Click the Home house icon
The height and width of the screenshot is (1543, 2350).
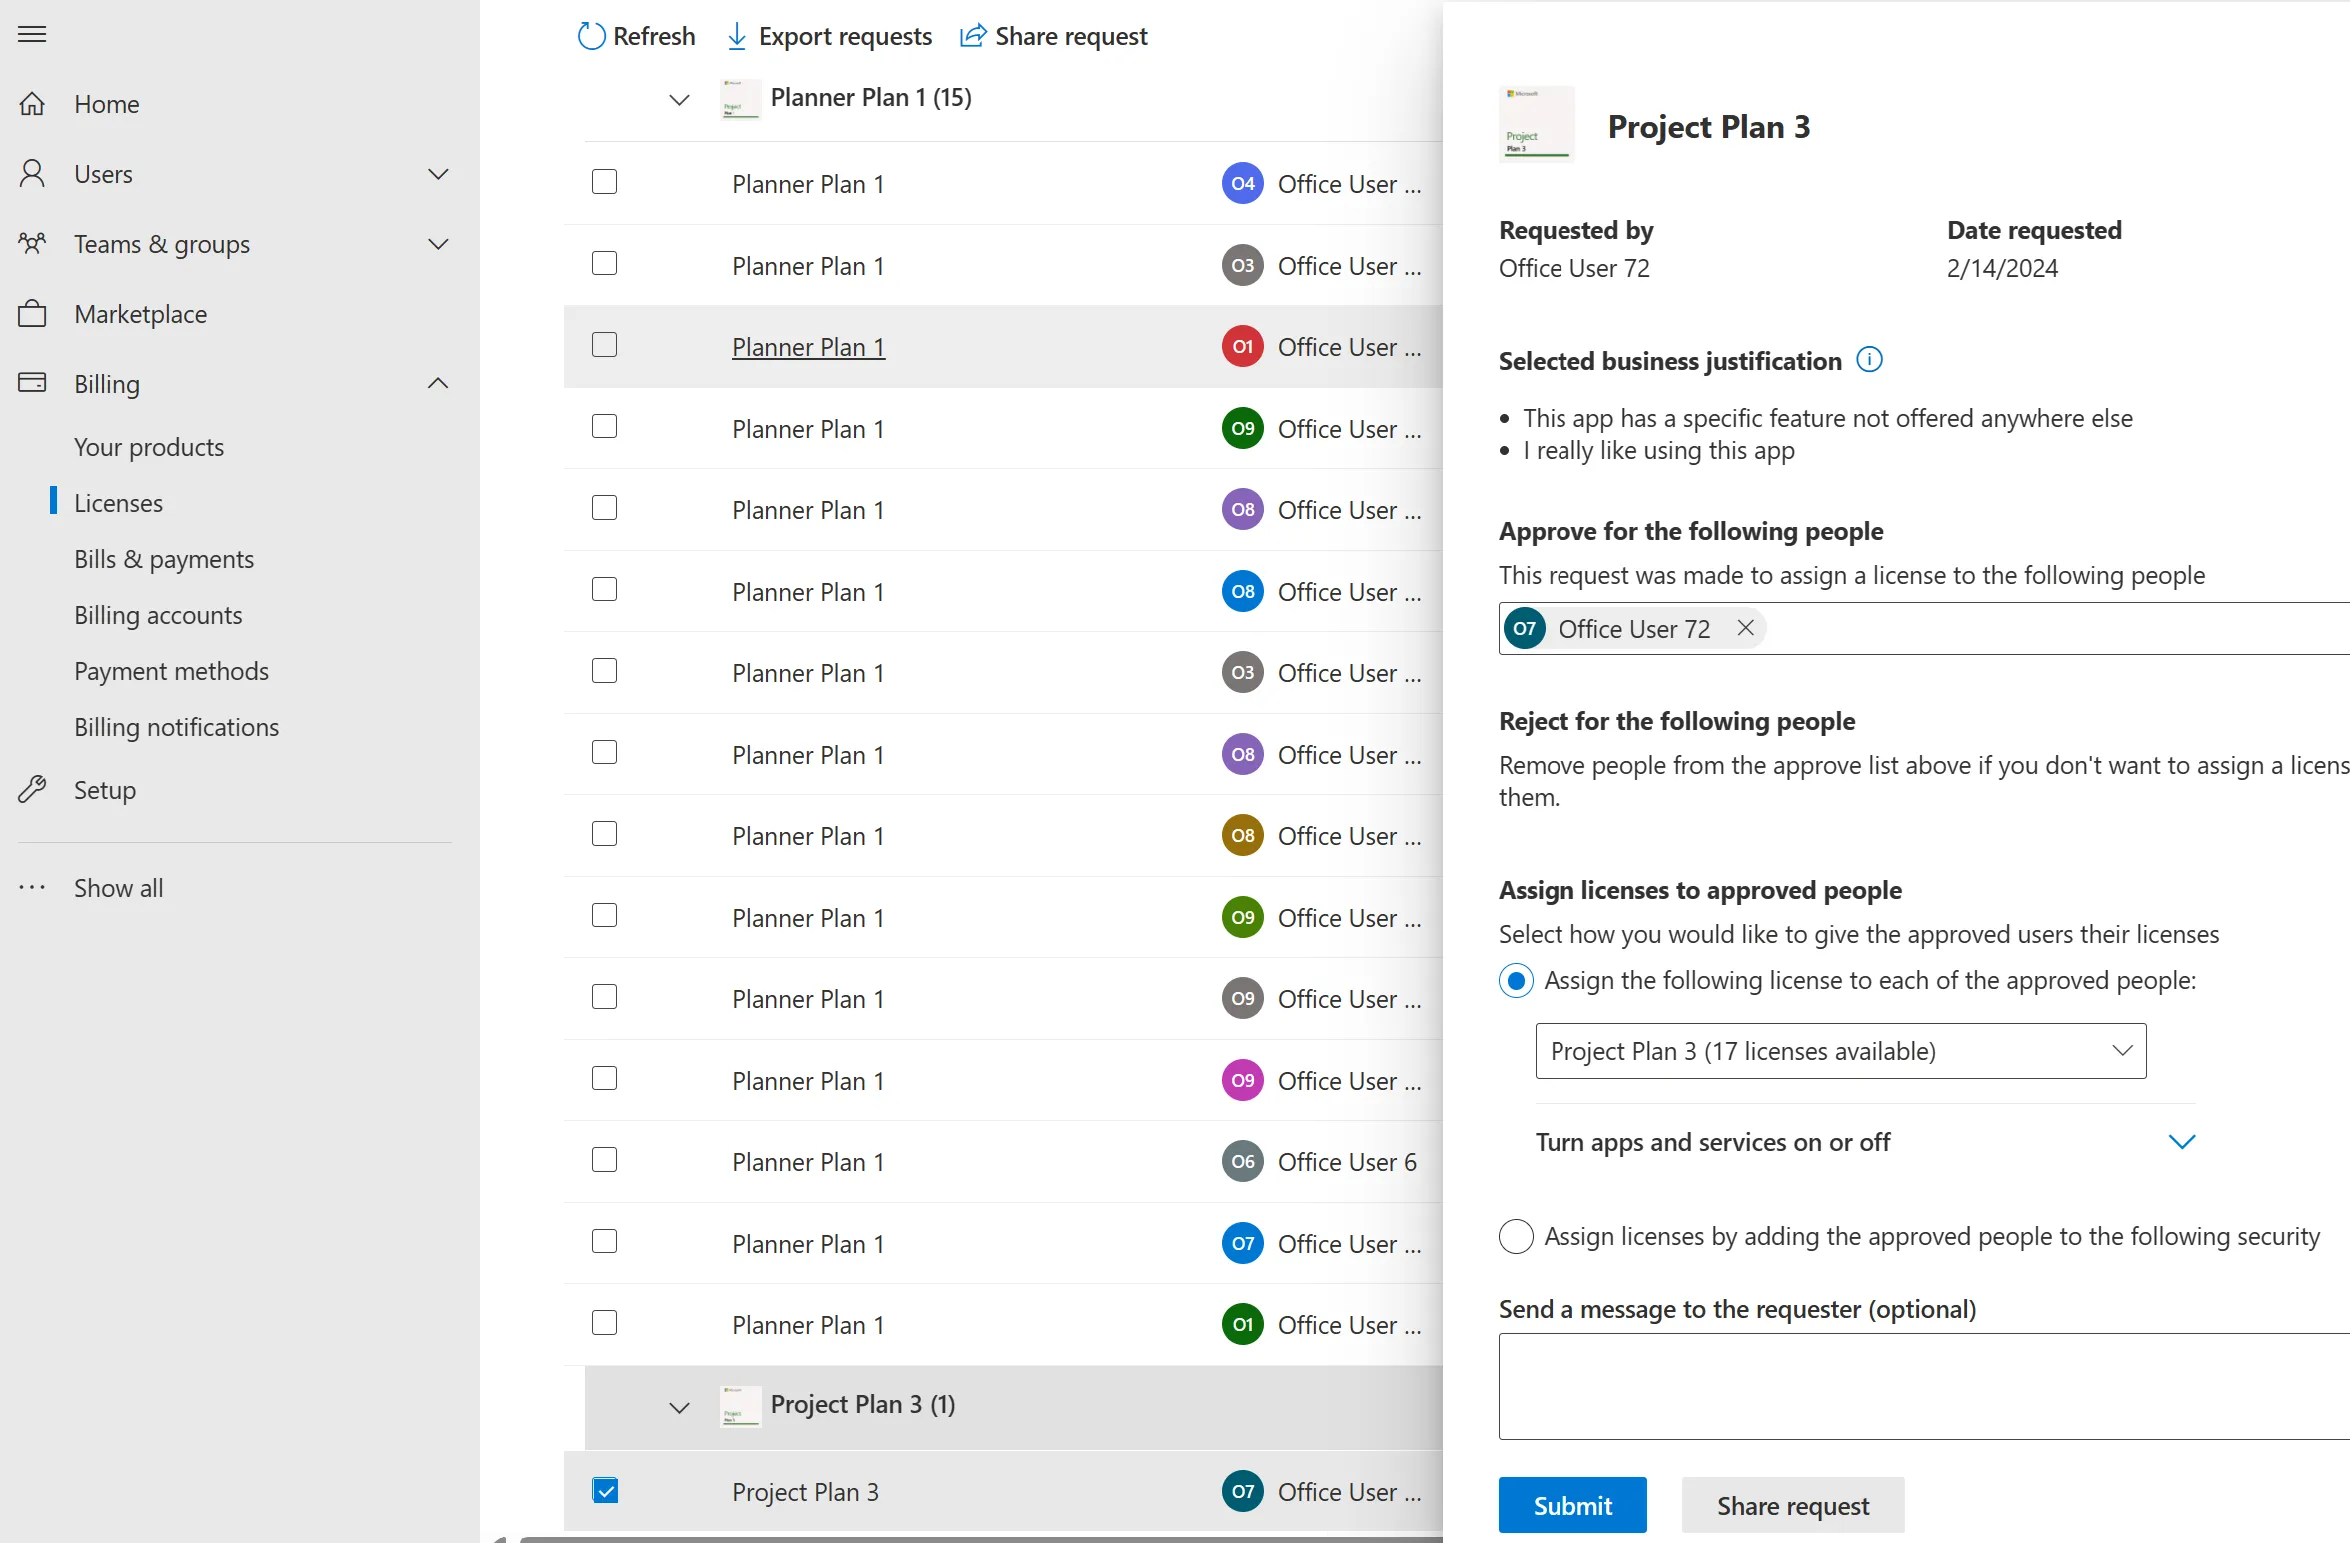click(x=32, y=104)
